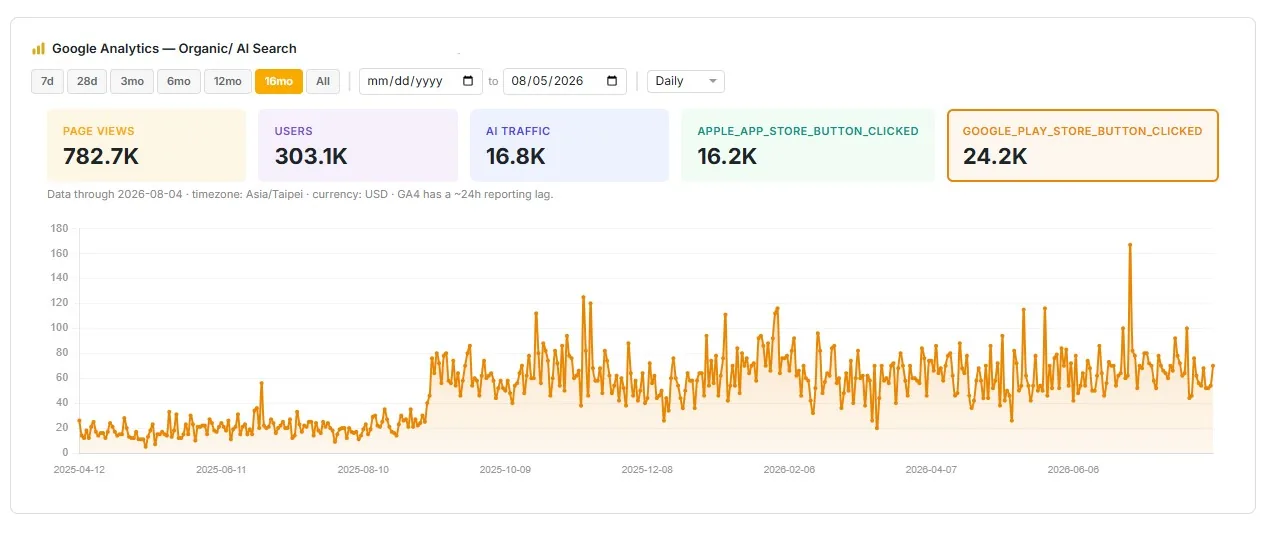The height and width of the screenshot is (534, 1281).
Task: Click y-axis label 100
Action: click(x=59, y=328)
